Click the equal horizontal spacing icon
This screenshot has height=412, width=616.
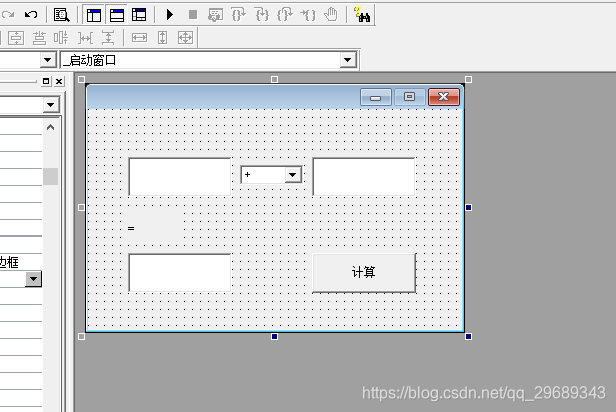pos(85,38)
